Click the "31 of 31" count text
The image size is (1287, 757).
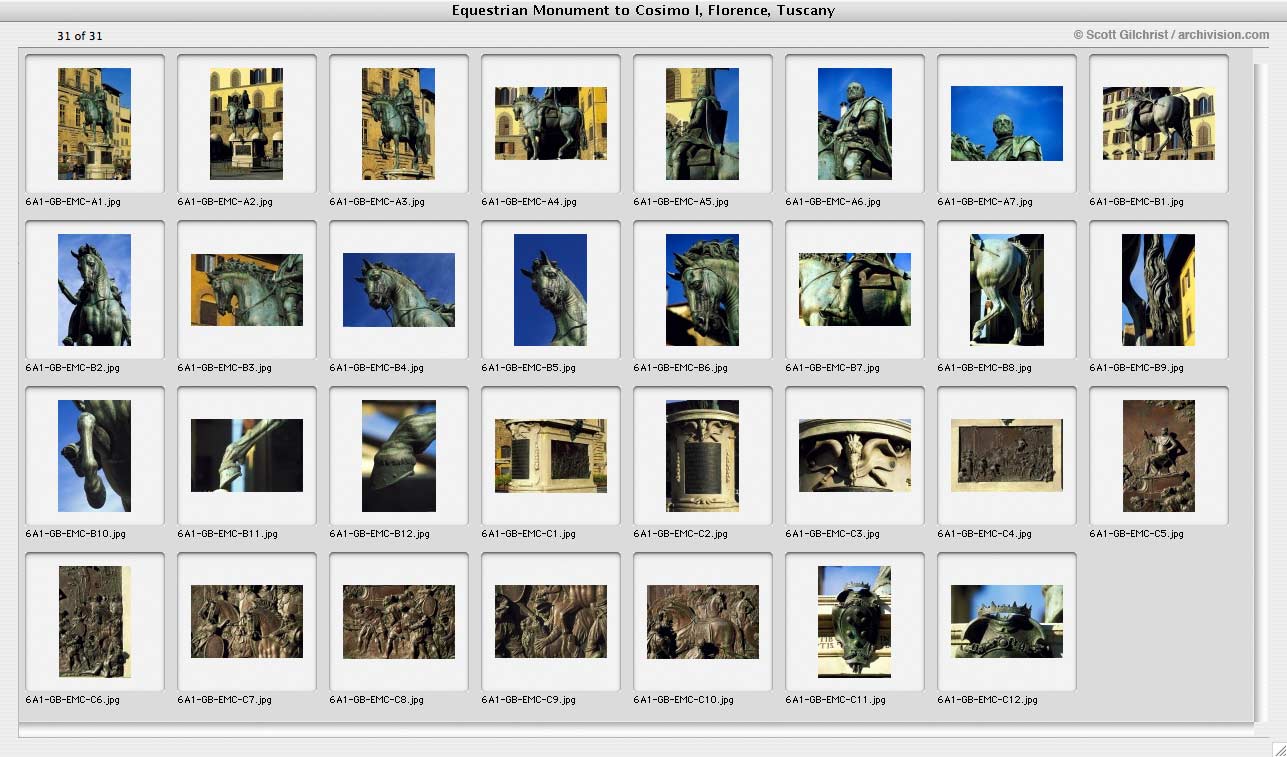pos(80,36)
